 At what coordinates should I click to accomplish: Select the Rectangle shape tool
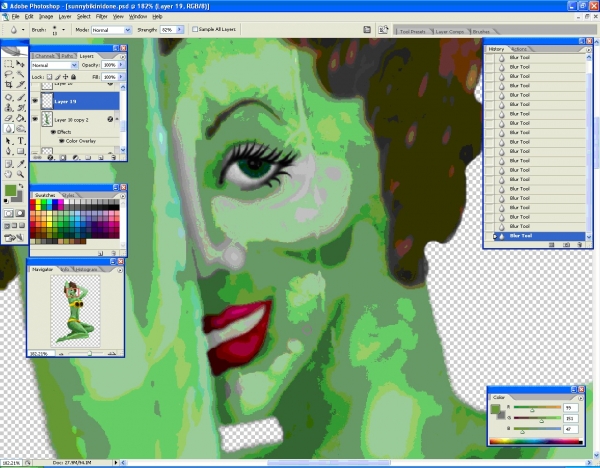coord(21,151)
